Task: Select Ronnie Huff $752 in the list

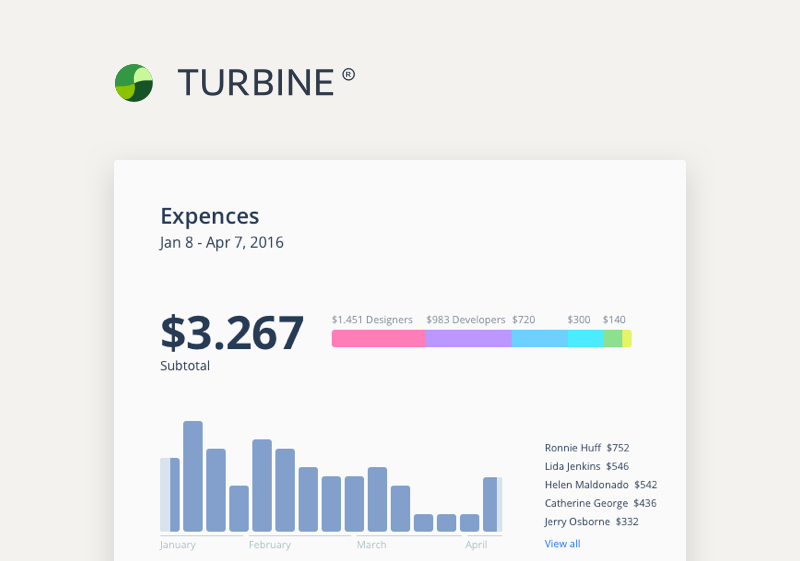Action: [587, 448]
